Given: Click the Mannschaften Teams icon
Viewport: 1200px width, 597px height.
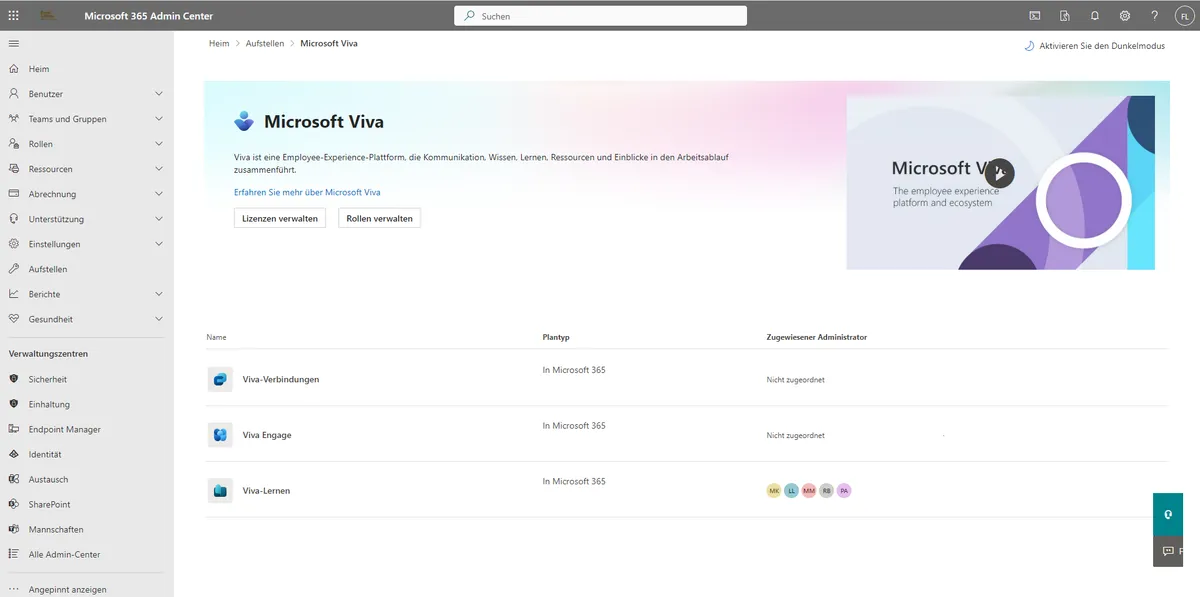Looking at the screenshot, I should click(x=14, y=529).
